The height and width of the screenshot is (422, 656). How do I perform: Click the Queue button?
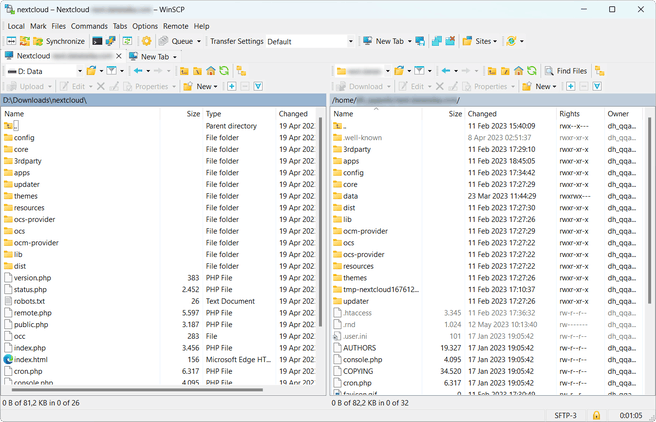coord(176,41)
